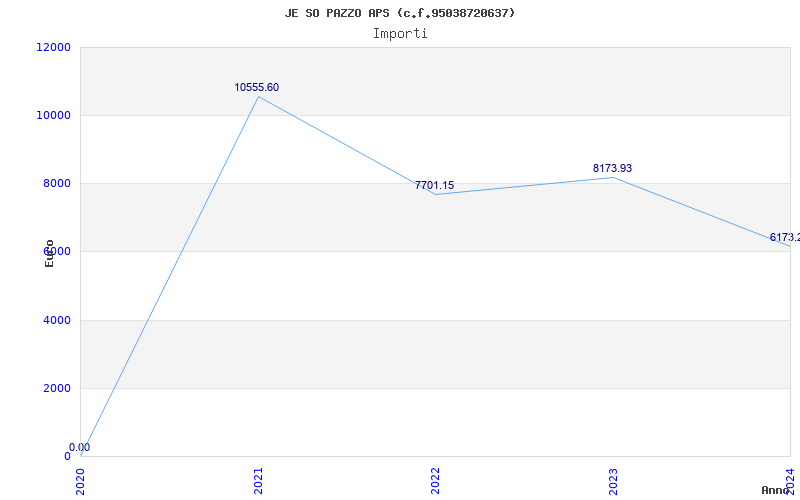This screenshot has width=800, height=500.
Task: Select the 2023 x-axis label
Action: pos(613,480)
